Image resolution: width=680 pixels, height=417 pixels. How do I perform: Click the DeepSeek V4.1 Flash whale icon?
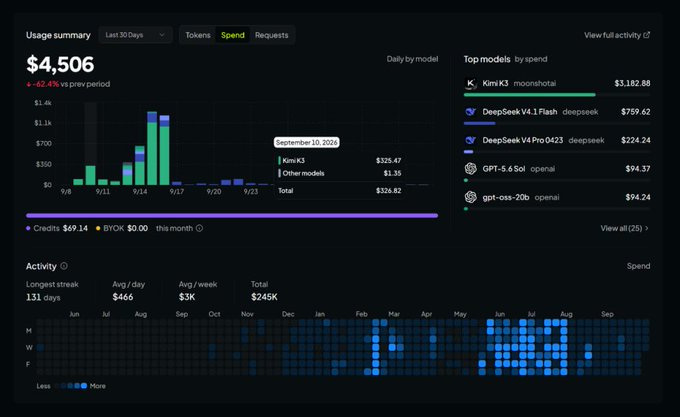pos(471,112)
